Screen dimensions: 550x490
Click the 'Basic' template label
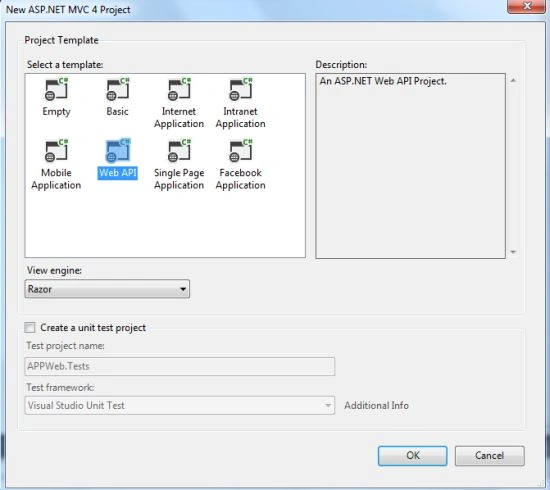coord(118,112)
